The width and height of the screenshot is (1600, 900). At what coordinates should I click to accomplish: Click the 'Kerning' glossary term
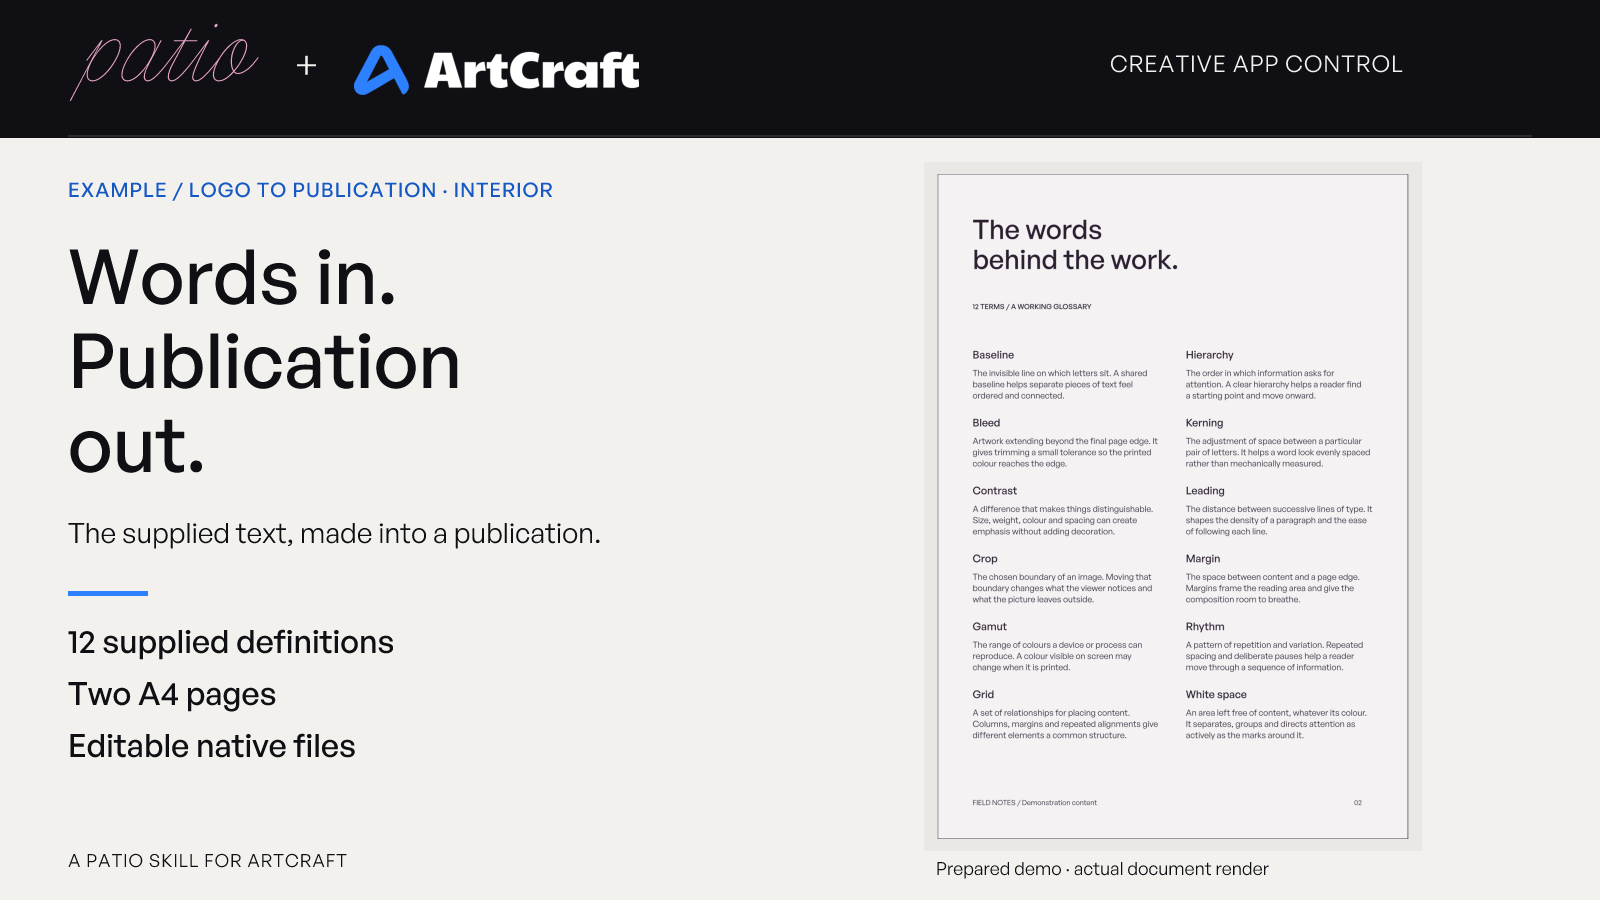[x=1204, y=423]
